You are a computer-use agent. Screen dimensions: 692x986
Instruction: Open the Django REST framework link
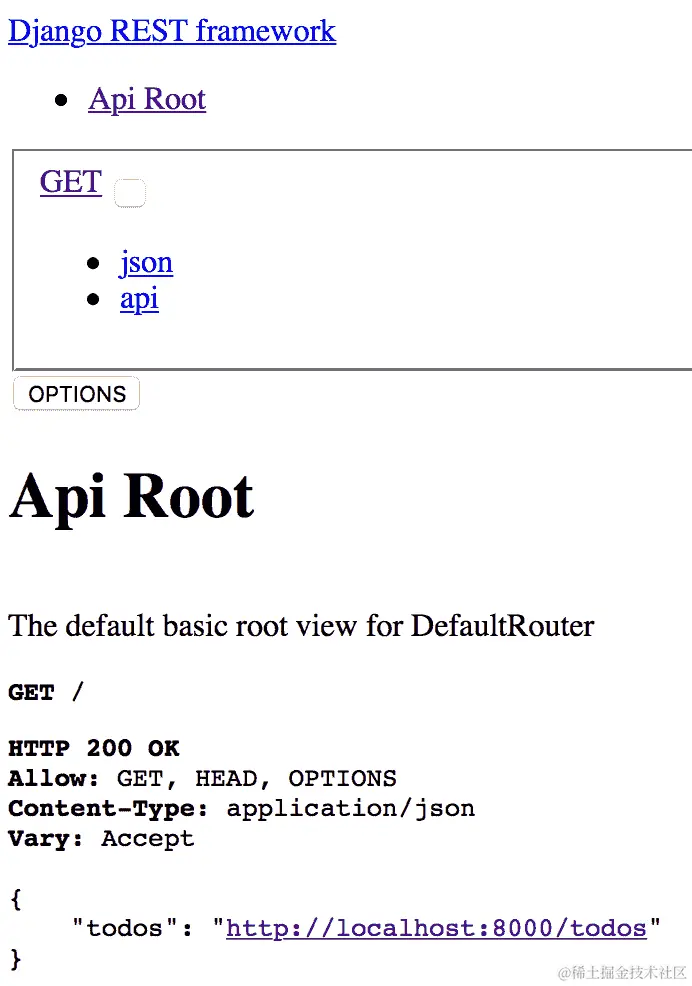click(172, 31)
